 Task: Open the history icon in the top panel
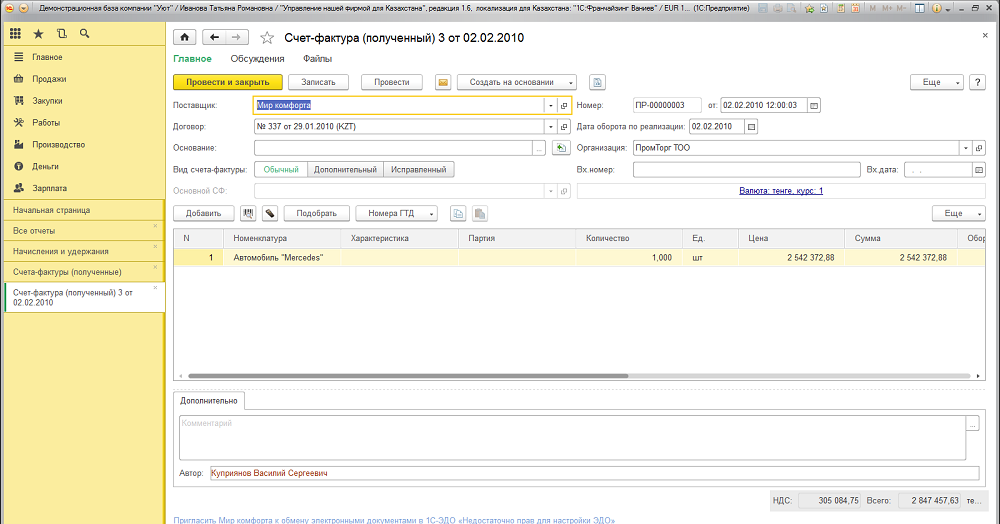[x=61, y=34]
